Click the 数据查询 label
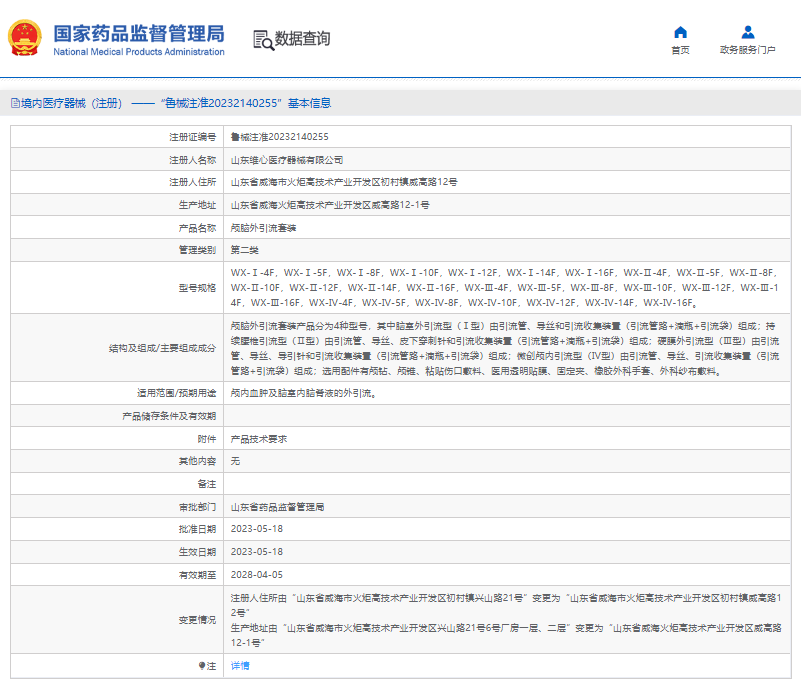 pos(302,38)
